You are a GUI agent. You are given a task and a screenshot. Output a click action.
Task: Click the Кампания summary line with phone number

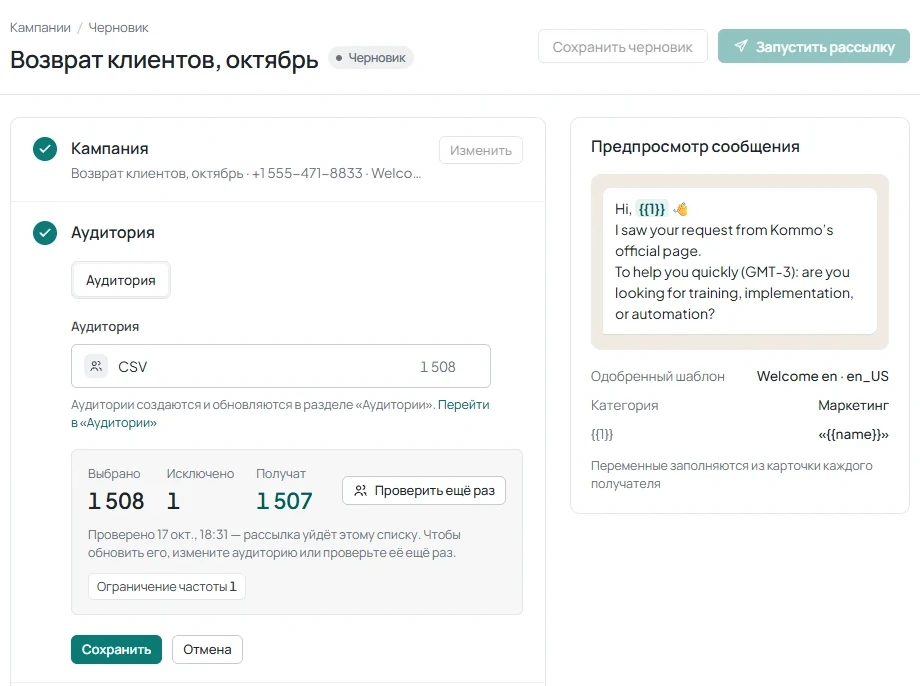246,173
